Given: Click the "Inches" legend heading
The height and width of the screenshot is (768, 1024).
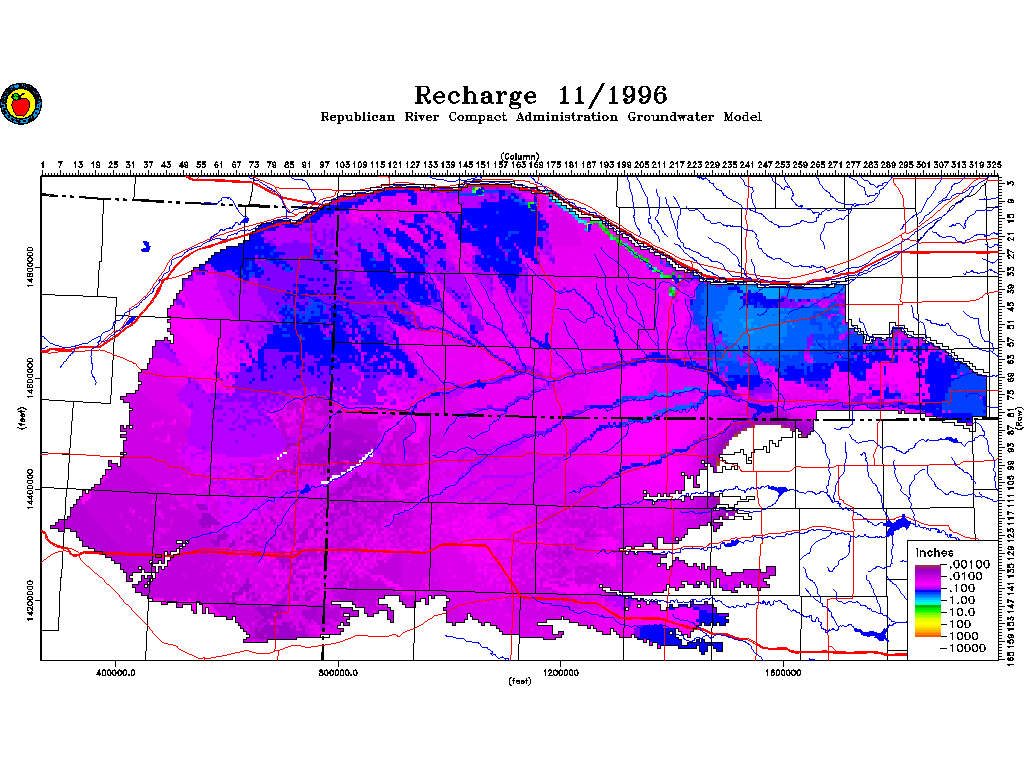Looking at the screenshot, I should [x=934, y=553].
